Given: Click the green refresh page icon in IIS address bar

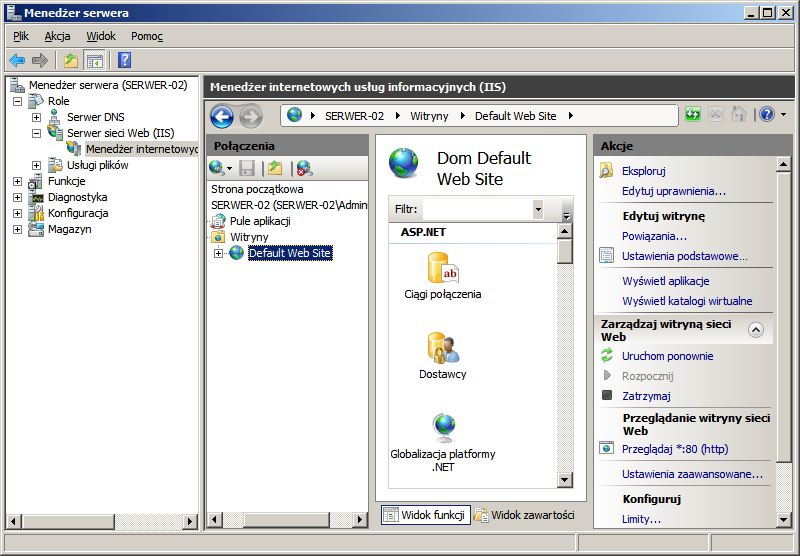Looking at the screenshot, I should coord(693,114).
